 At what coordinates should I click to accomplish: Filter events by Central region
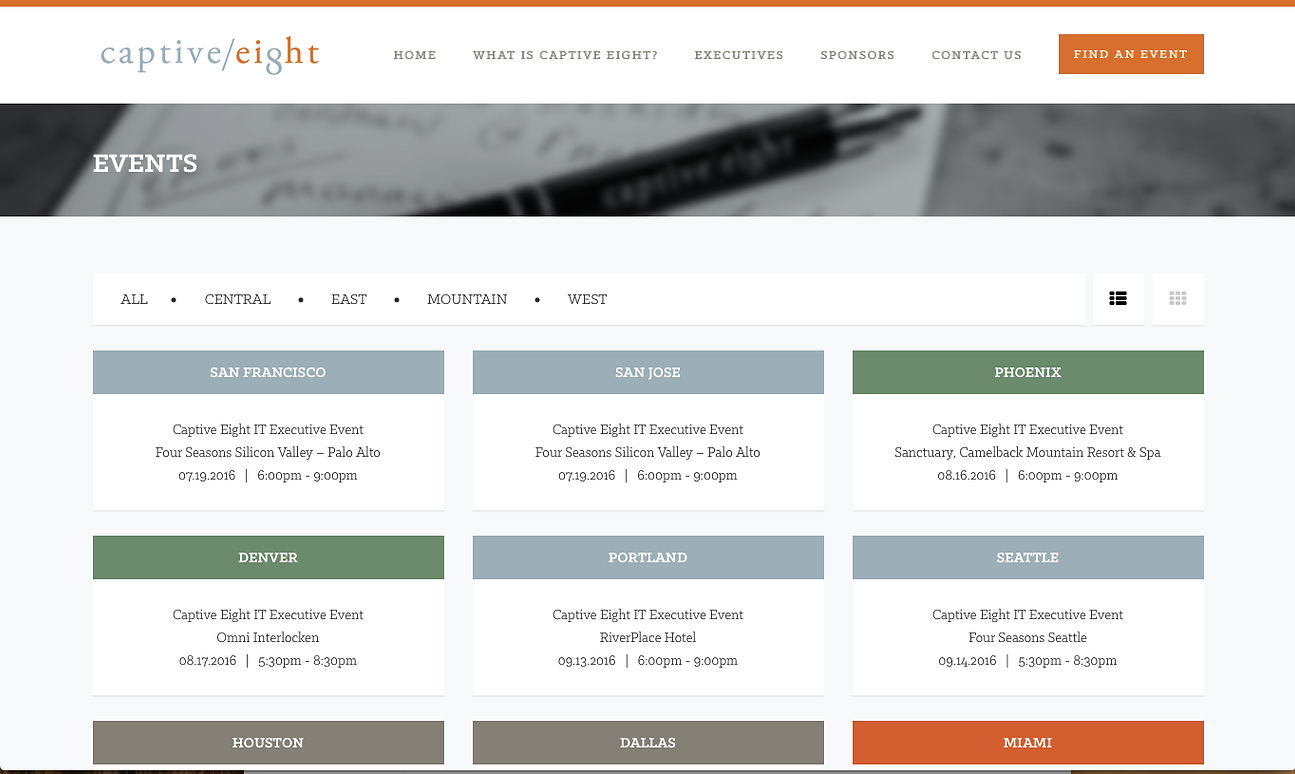(238, 299)
